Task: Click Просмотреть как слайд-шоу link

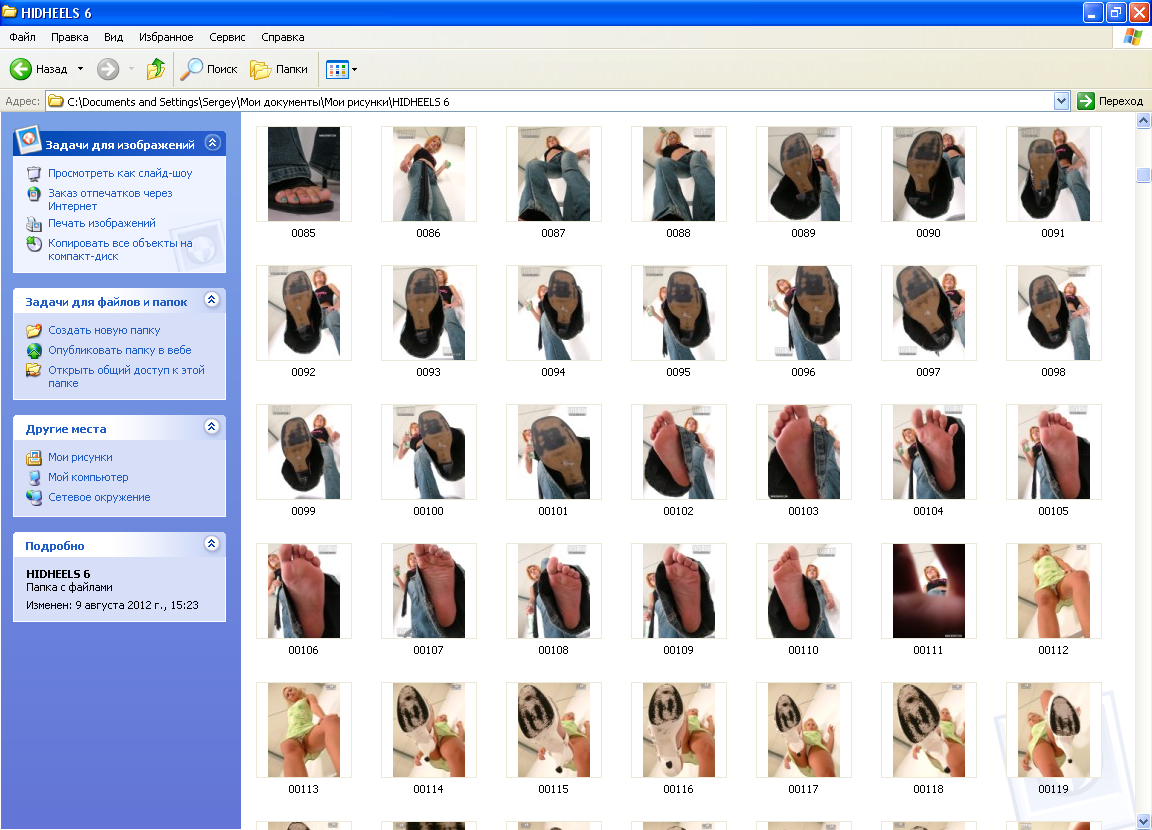Action: pyautogui.click(x=120, y=173)
